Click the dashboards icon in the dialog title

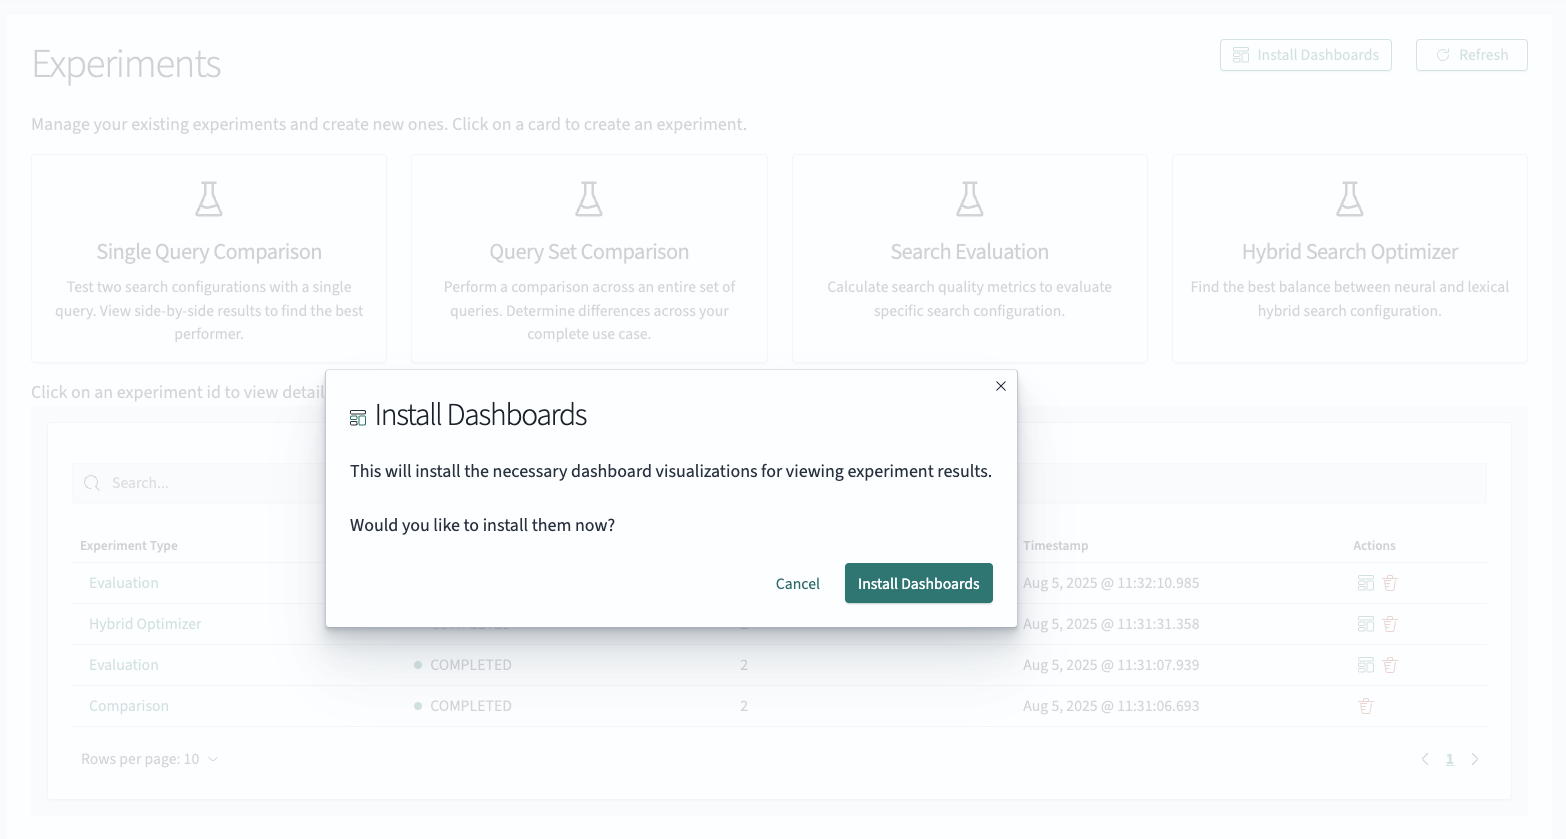coord(357,416)
